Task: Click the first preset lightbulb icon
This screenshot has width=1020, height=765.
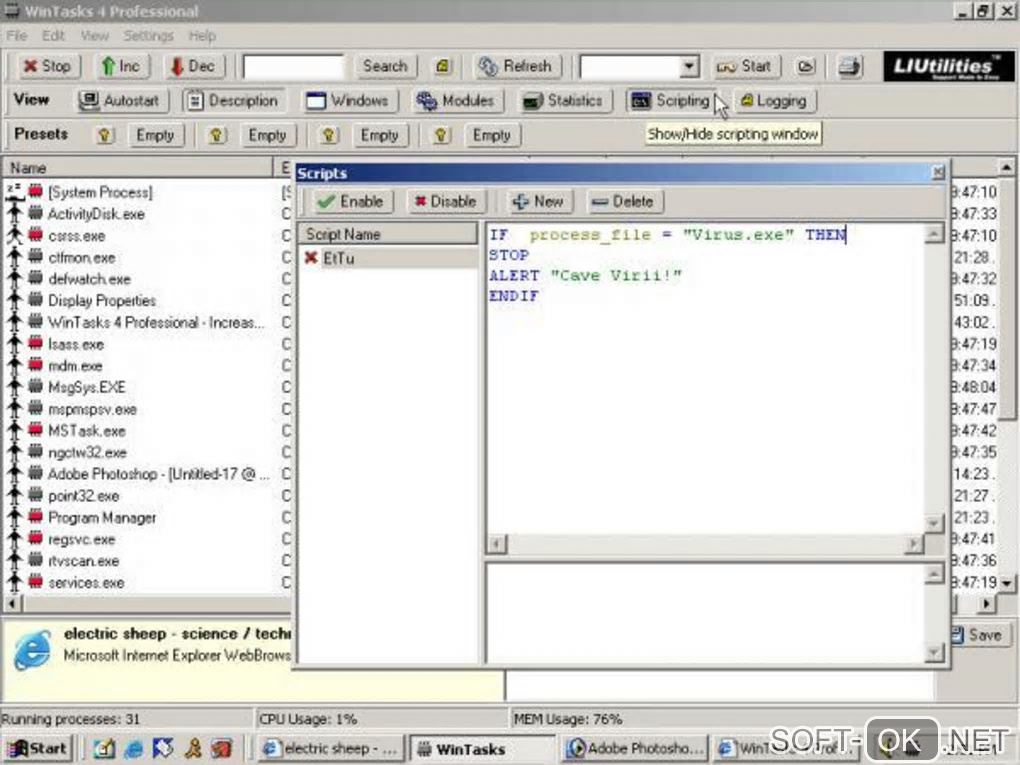Action: [104, 135]
